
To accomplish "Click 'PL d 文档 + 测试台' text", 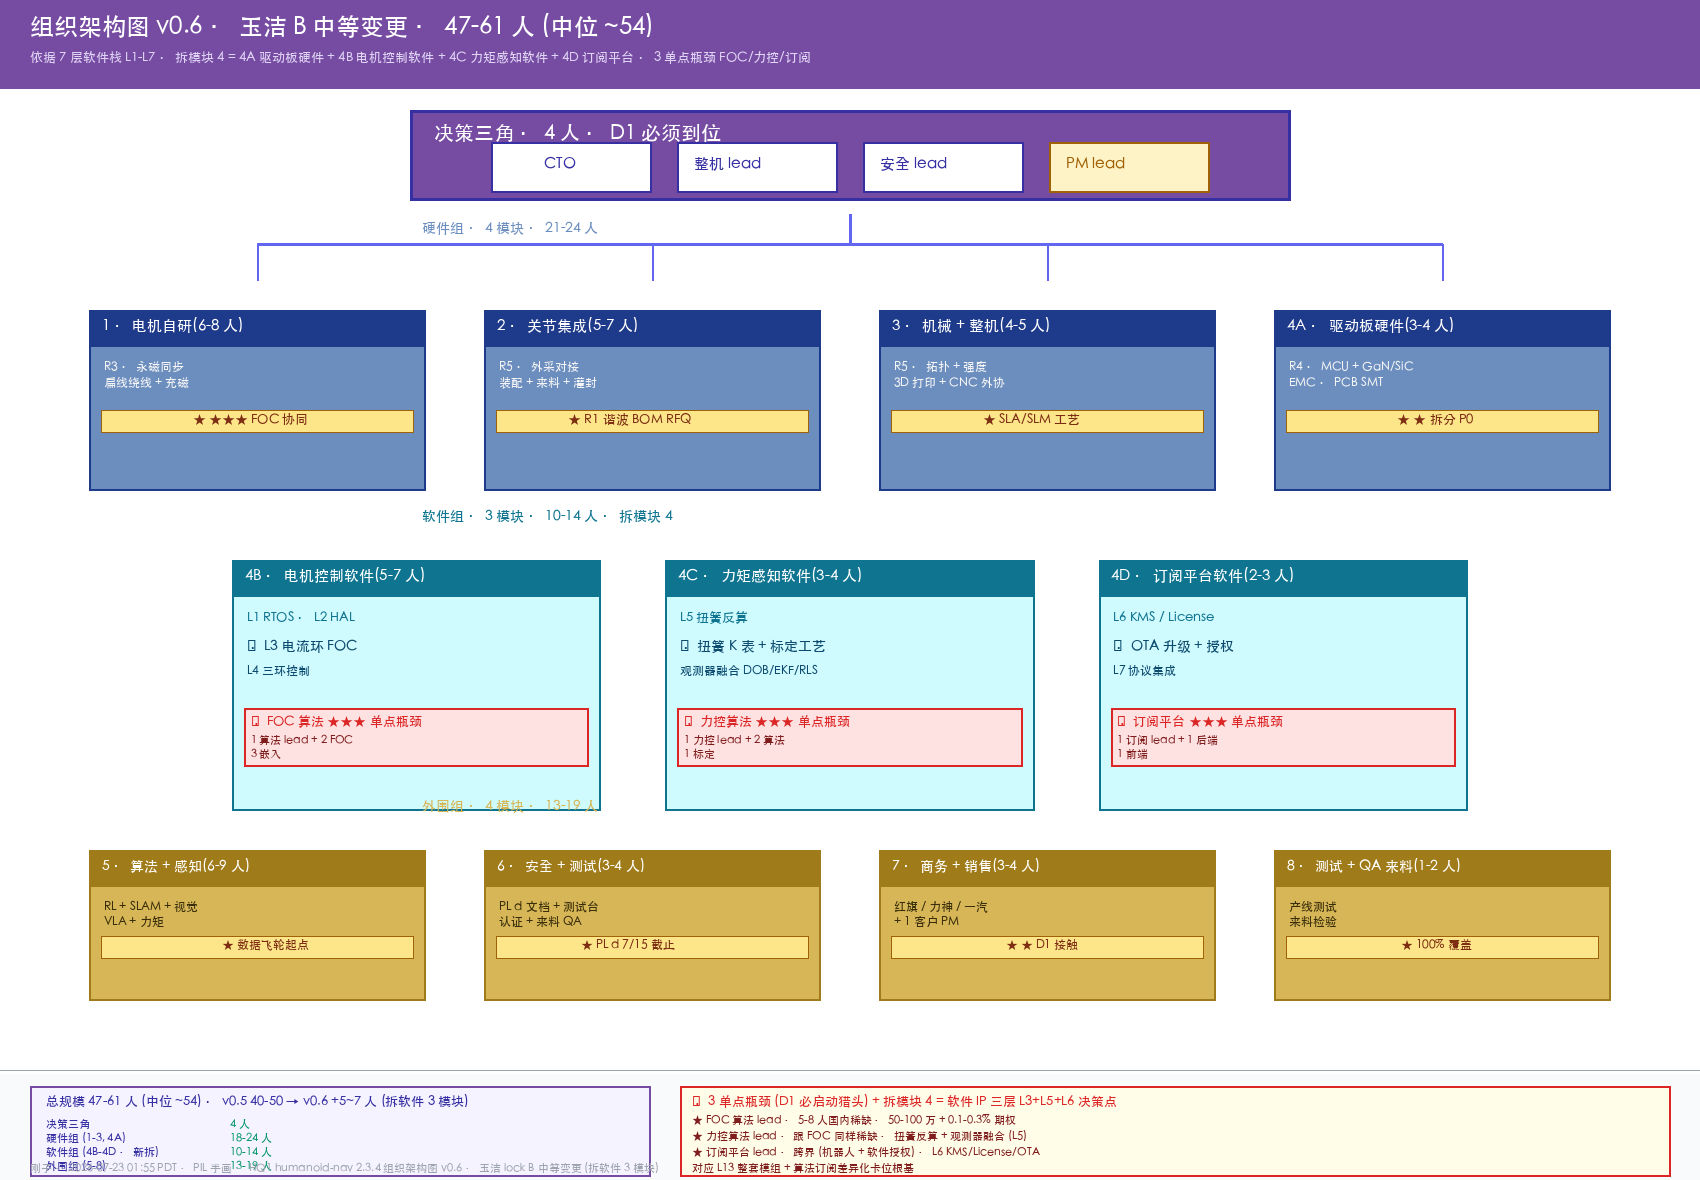I will coord(549,906).
